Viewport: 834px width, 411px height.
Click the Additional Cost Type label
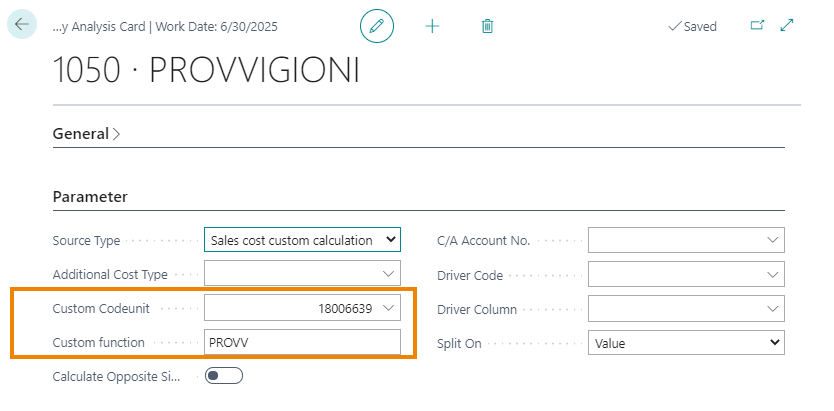[x=110, y=274]
